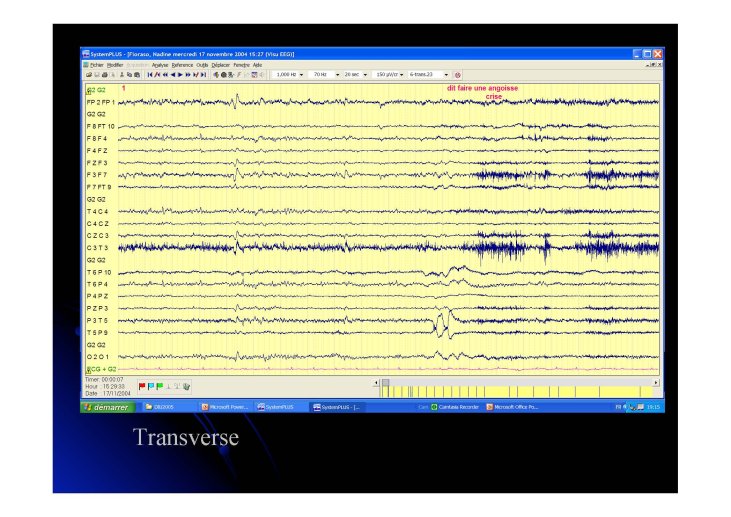Screen dimensions: 731x517
Task: Select the 'dit faire une angoisse crise' annotation
Action: (x=483, y=92)
